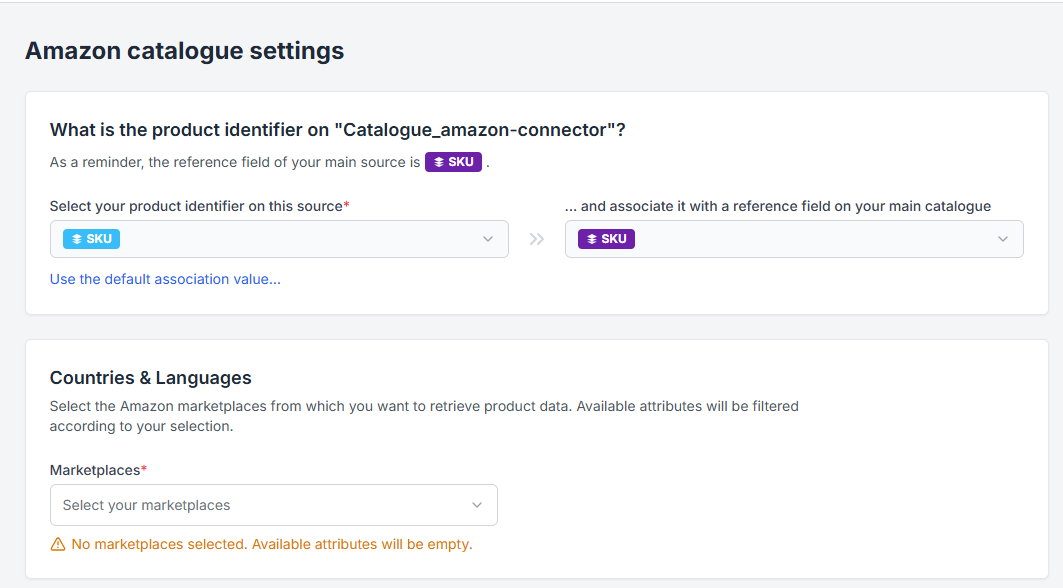The width and height of the screenshot is (1063, 588).
Task: Click the No marketplaces selected warning text
Action: (x=272, y=544)
